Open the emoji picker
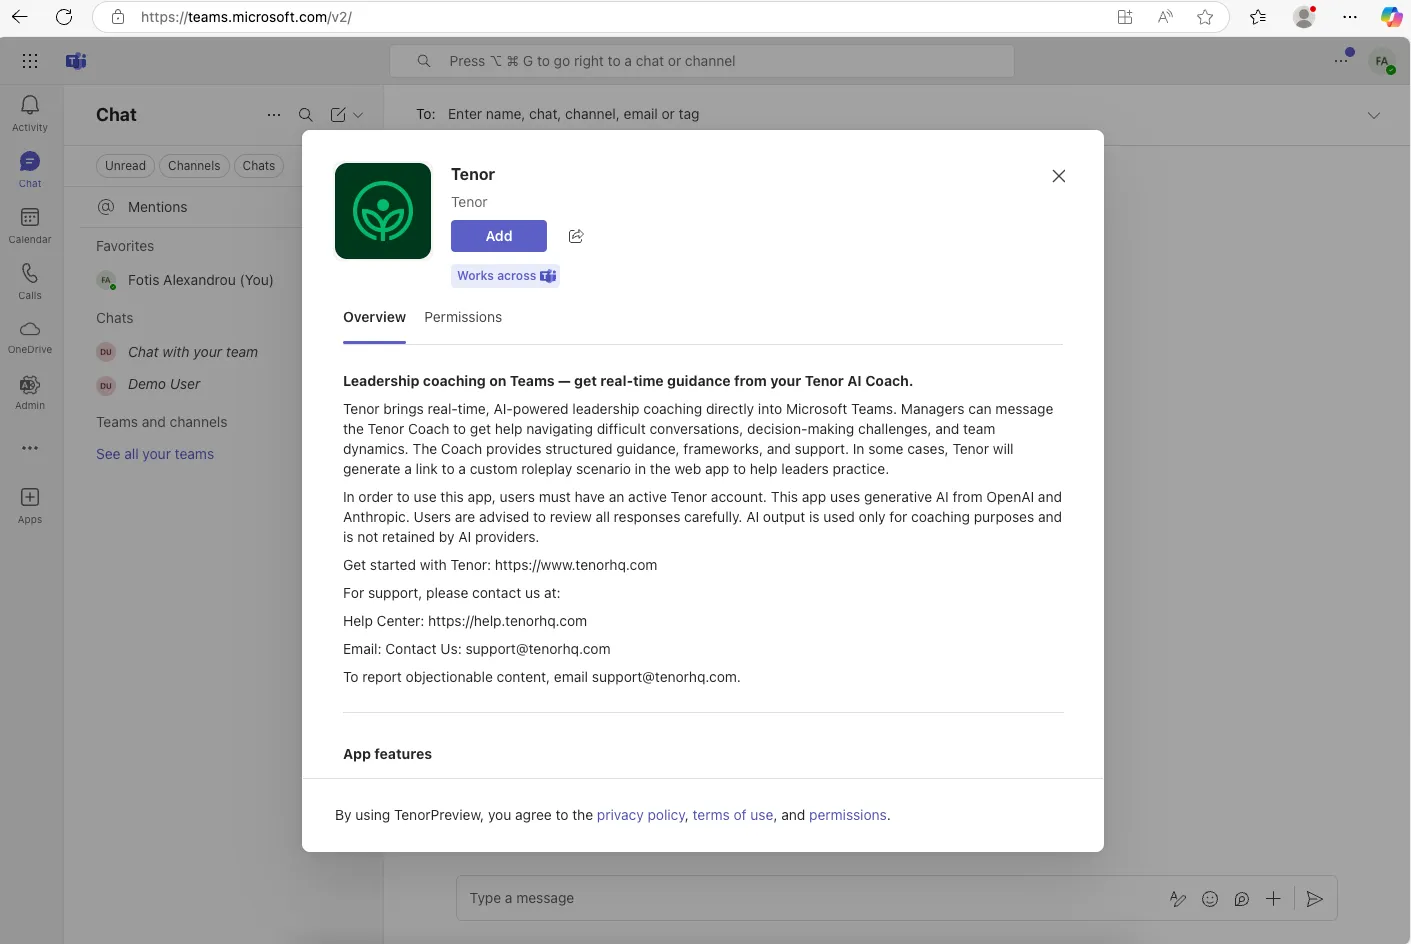This screenshot has width=1411, height=944. [1210, 899]
